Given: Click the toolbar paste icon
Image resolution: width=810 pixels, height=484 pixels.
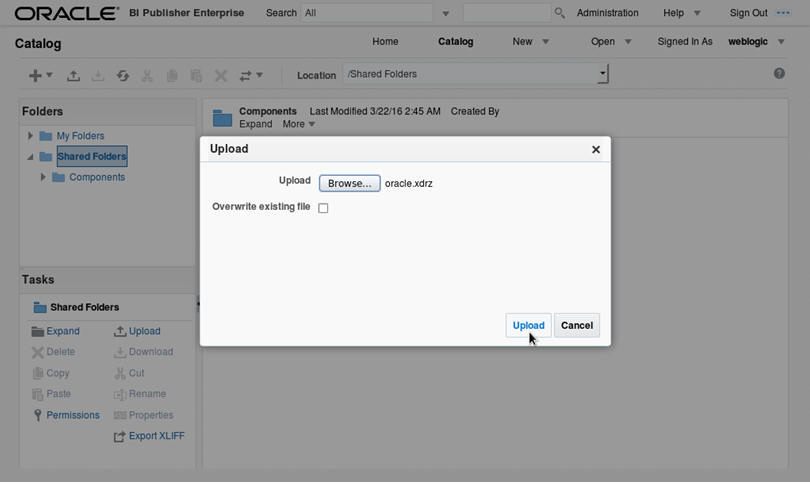Looking at the screenshot, I should [x=196, y=75].
